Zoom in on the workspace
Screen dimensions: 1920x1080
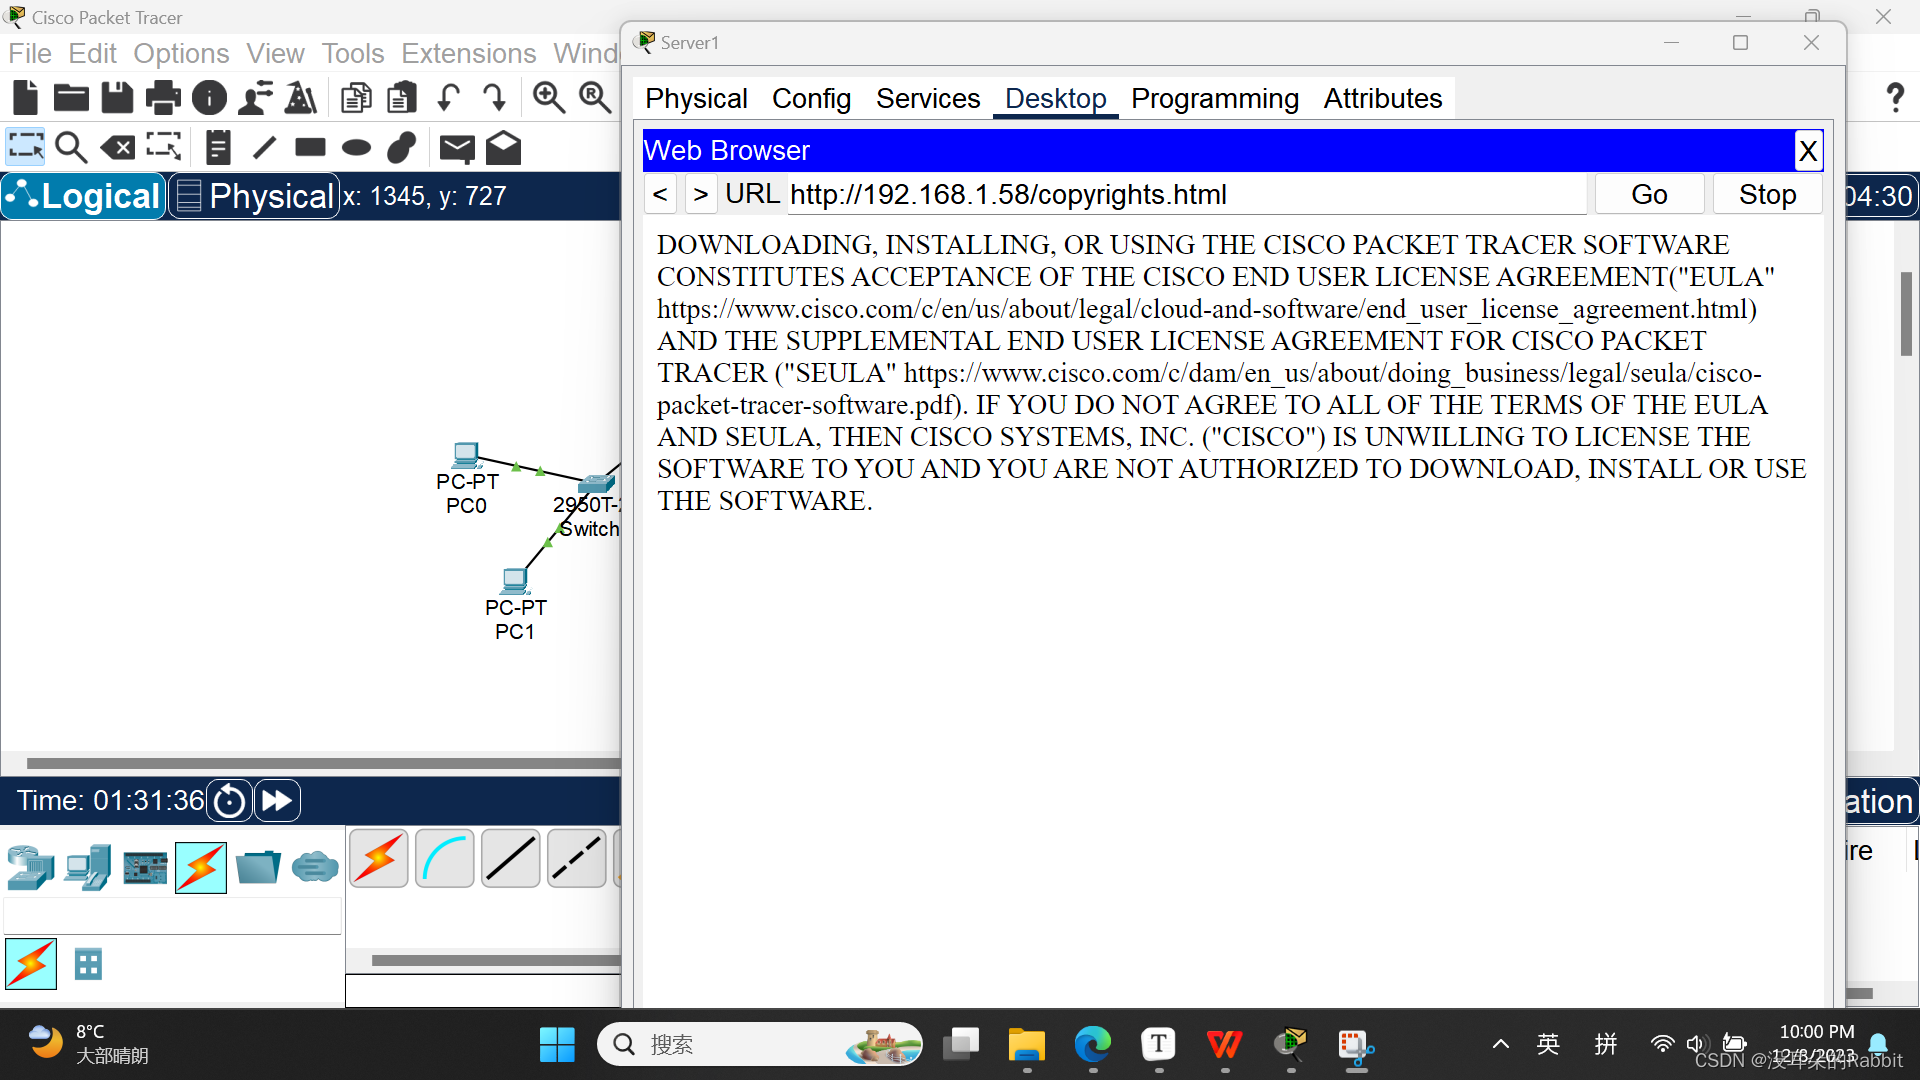[x=548, y=97]
